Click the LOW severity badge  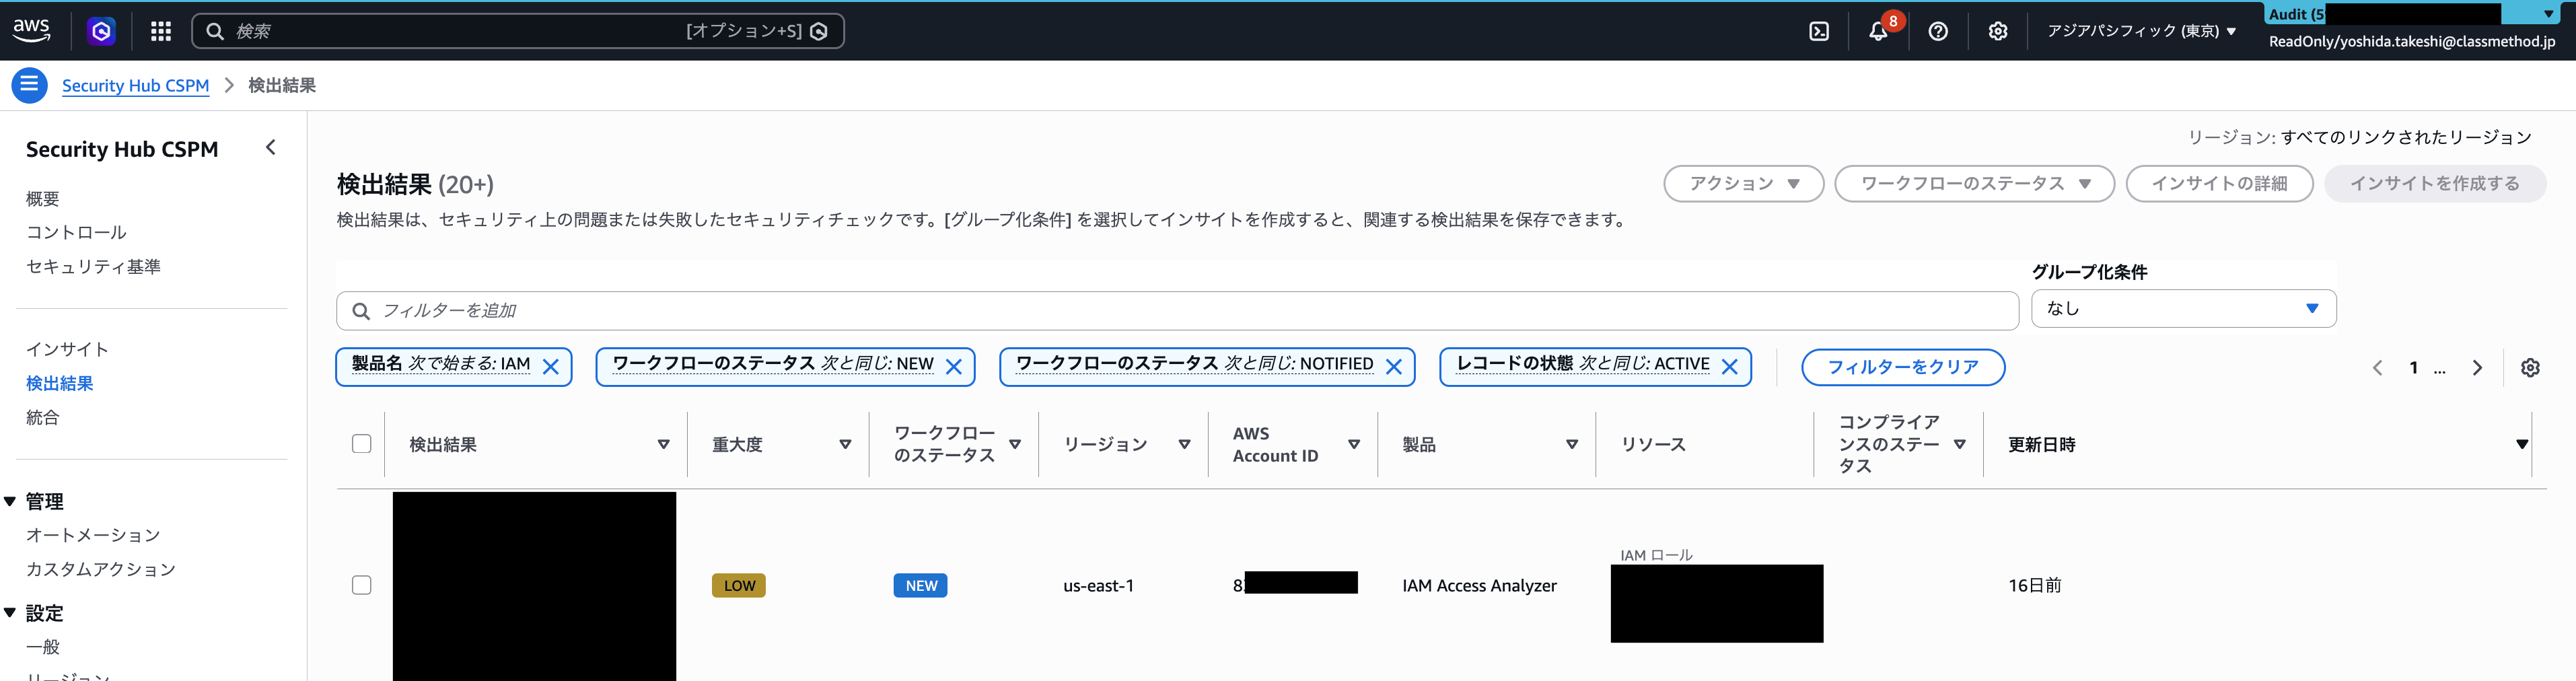coord(739,586)
